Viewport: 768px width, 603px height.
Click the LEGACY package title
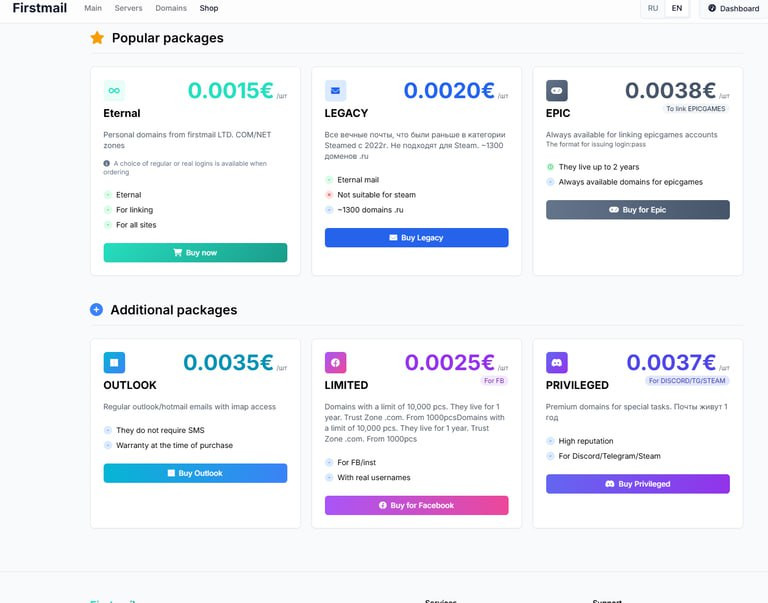coord(346,113)
